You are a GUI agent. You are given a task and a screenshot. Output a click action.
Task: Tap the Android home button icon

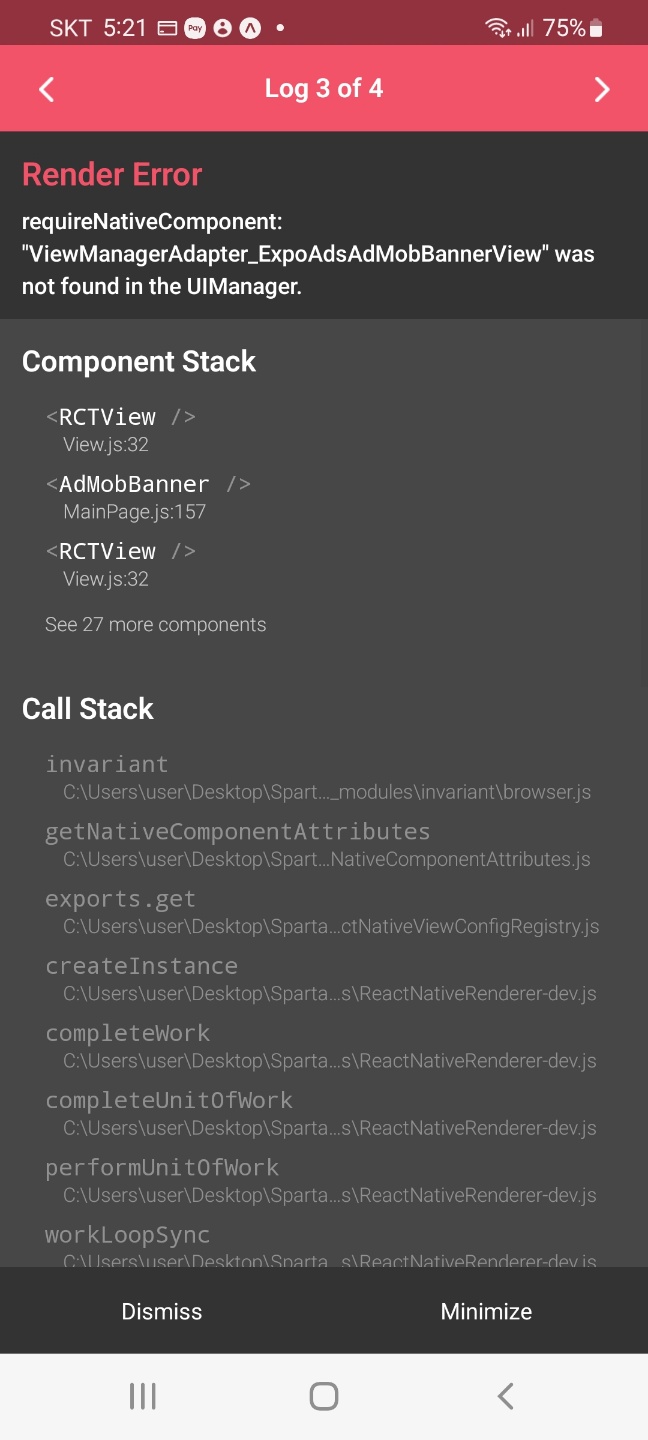pyautogui.click(x=324, y=1396)
